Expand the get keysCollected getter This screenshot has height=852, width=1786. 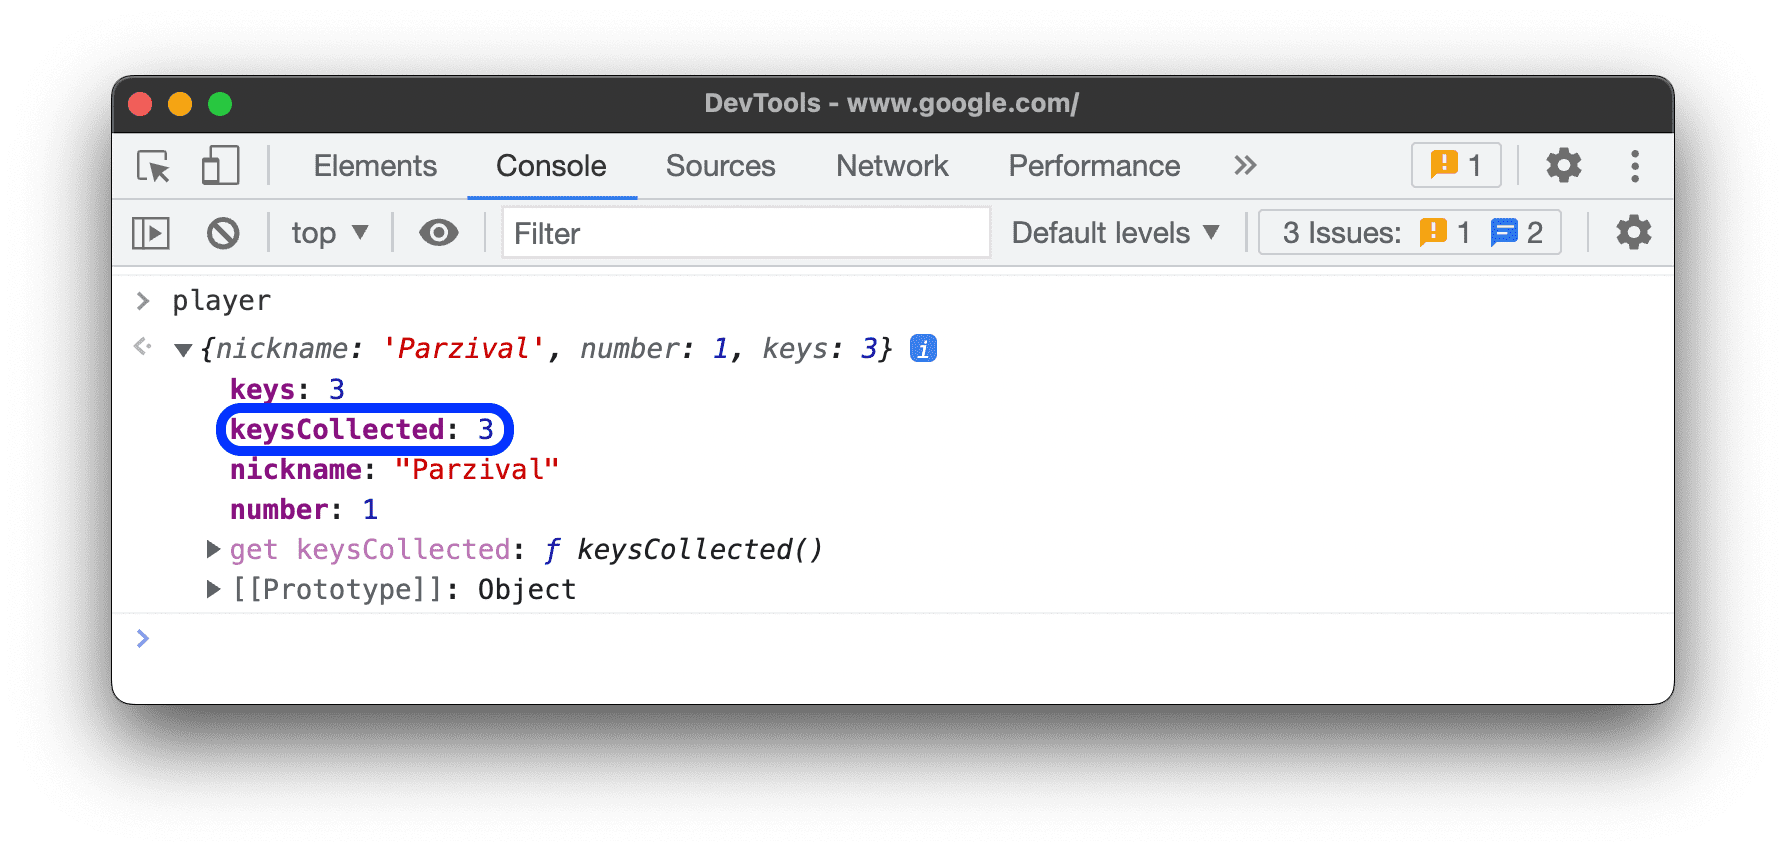click(213, 549)
